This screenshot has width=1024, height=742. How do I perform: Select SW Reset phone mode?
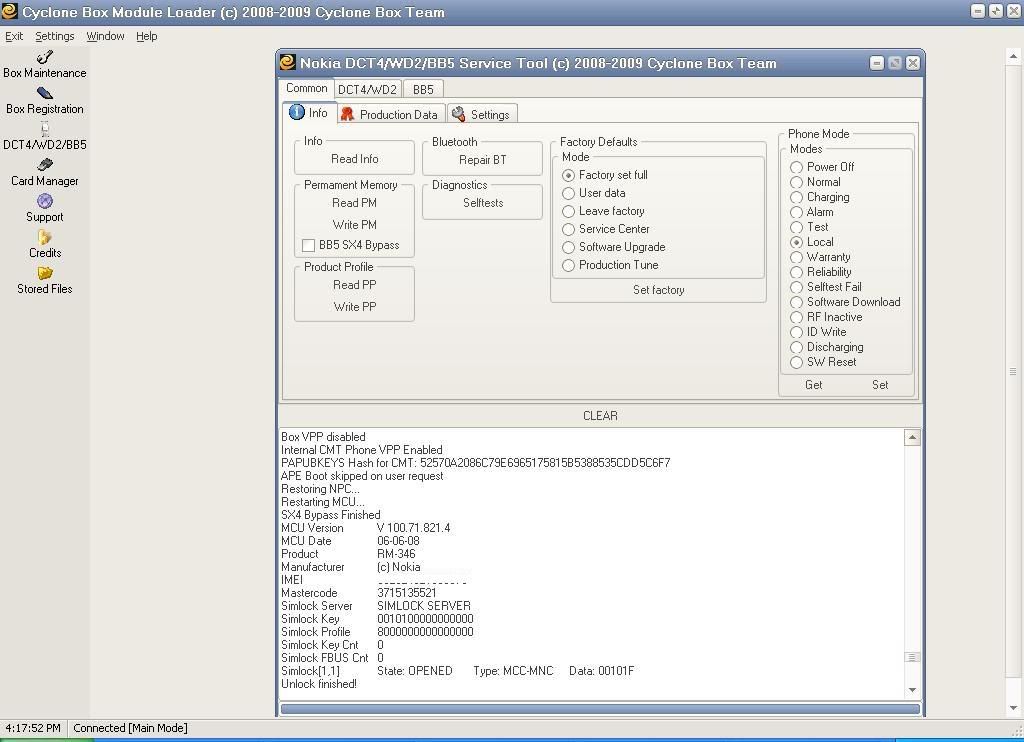(796, 363)
